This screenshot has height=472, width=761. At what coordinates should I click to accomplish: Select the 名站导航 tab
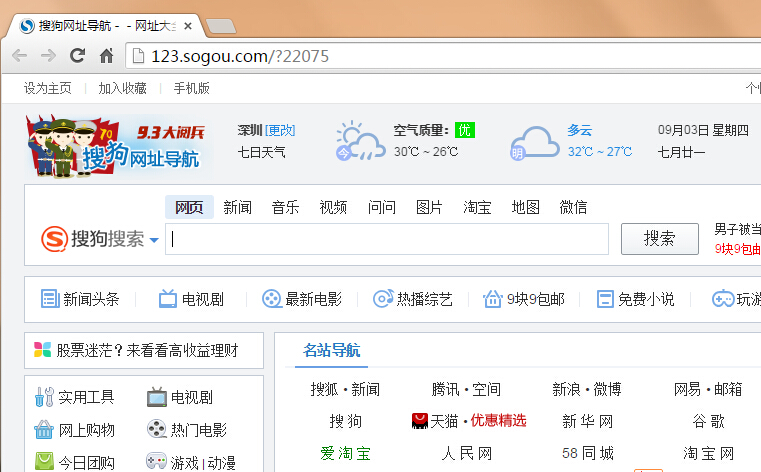tap(331, 350)
